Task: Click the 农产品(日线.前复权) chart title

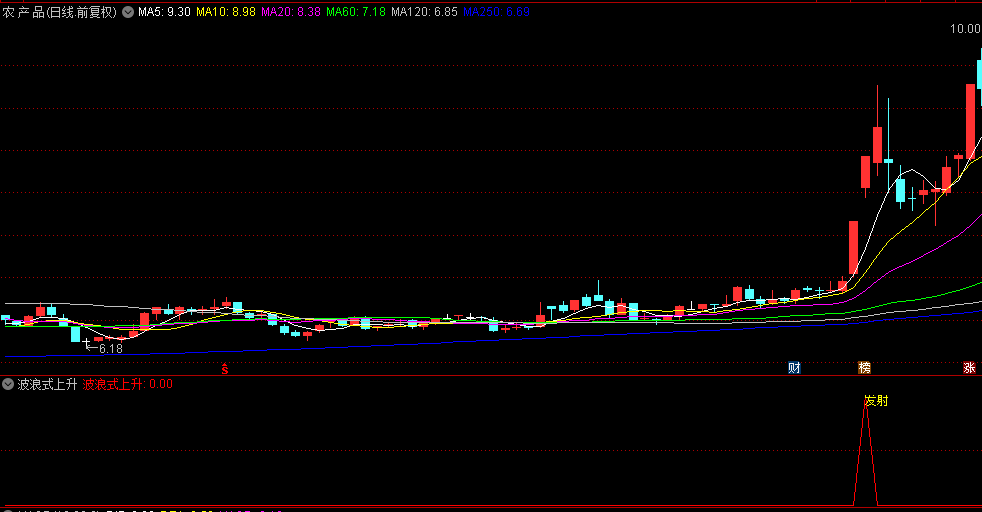Action: (x=59, y=12)
